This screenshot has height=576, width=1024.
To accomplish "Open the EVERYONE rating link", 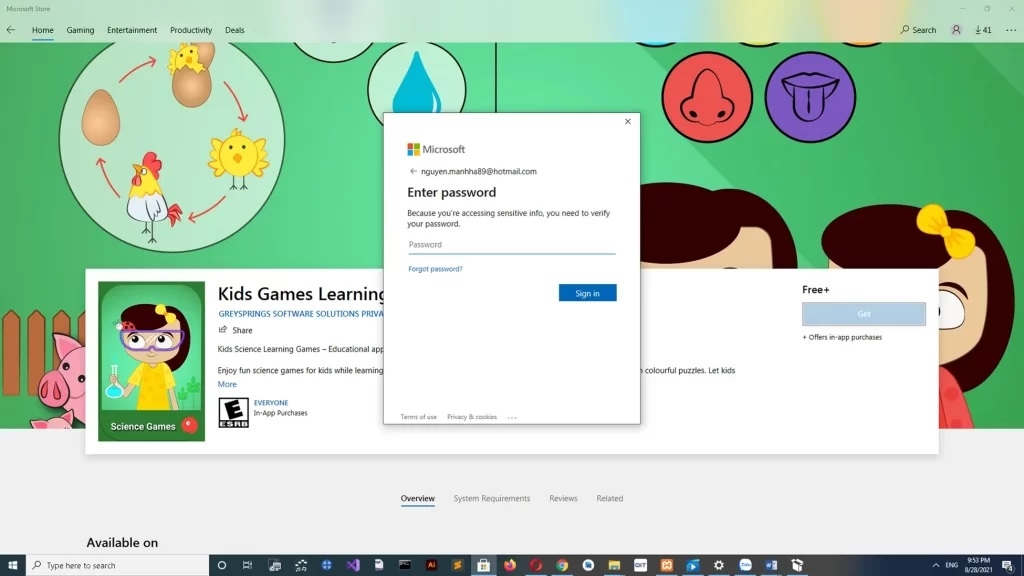I will (x=270, y=403).
